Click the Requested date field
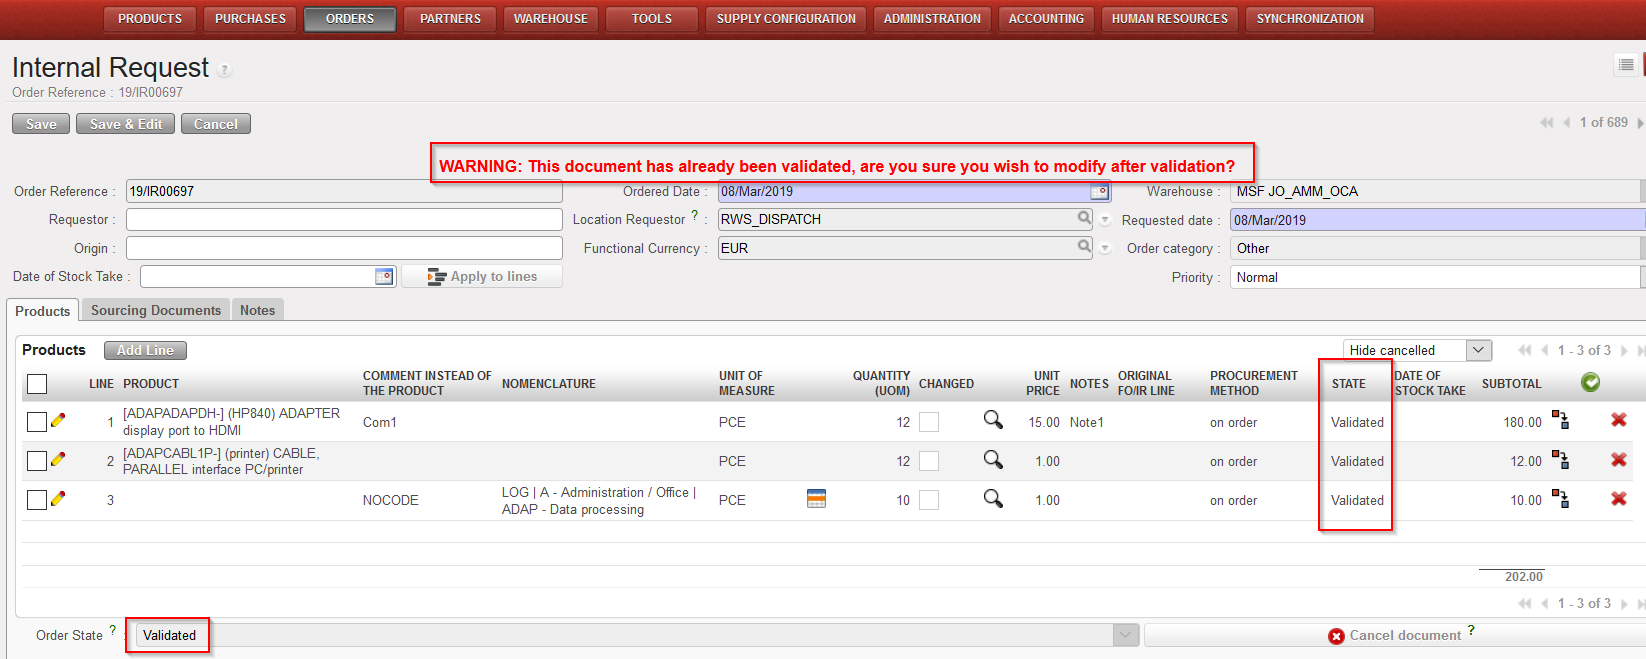 point(1437,220)
